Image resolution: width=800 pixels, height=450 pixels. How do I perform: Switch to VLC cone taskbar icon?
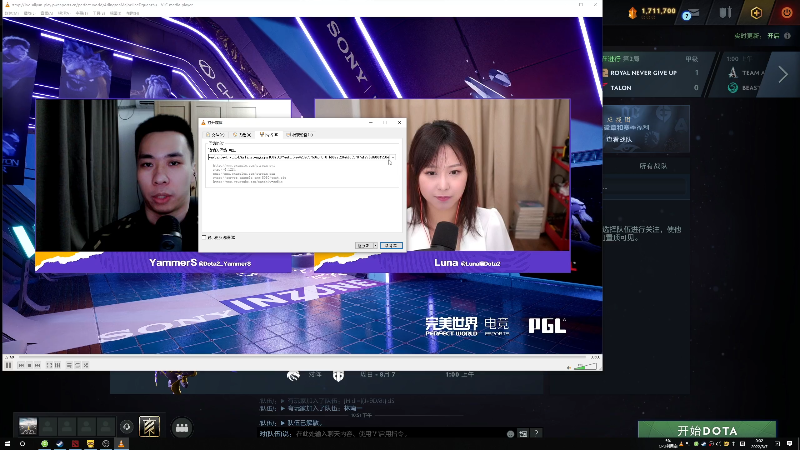tap(121, 444)
